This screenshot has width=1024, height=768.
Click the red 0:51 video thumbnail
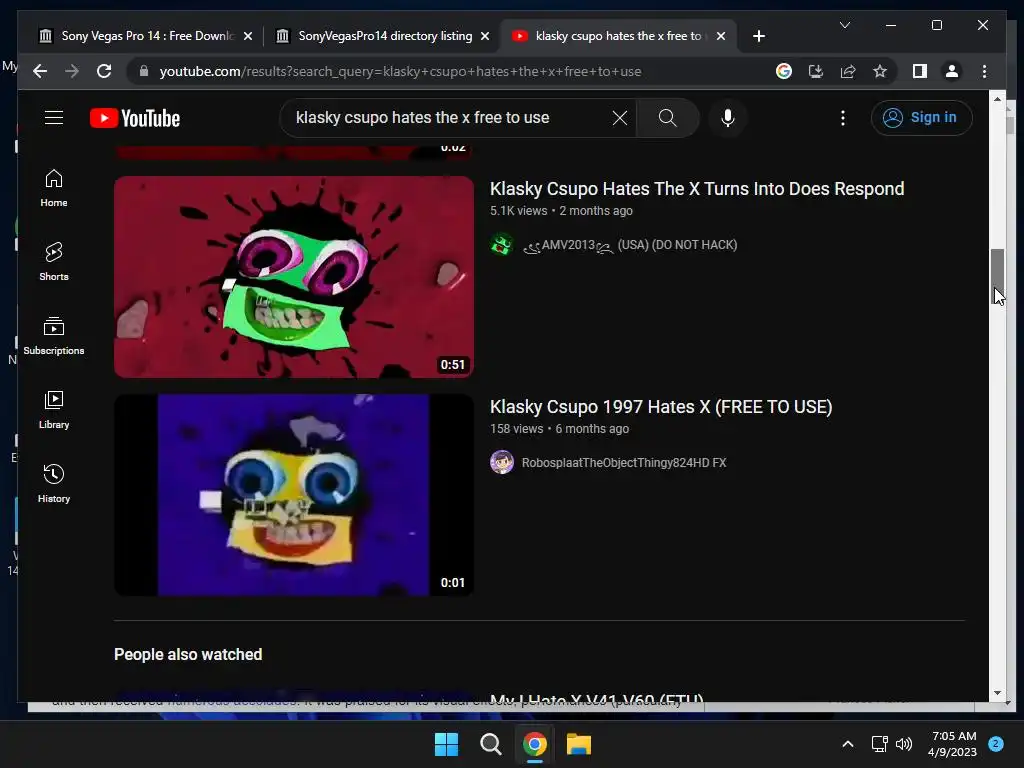tap(294, 277)
